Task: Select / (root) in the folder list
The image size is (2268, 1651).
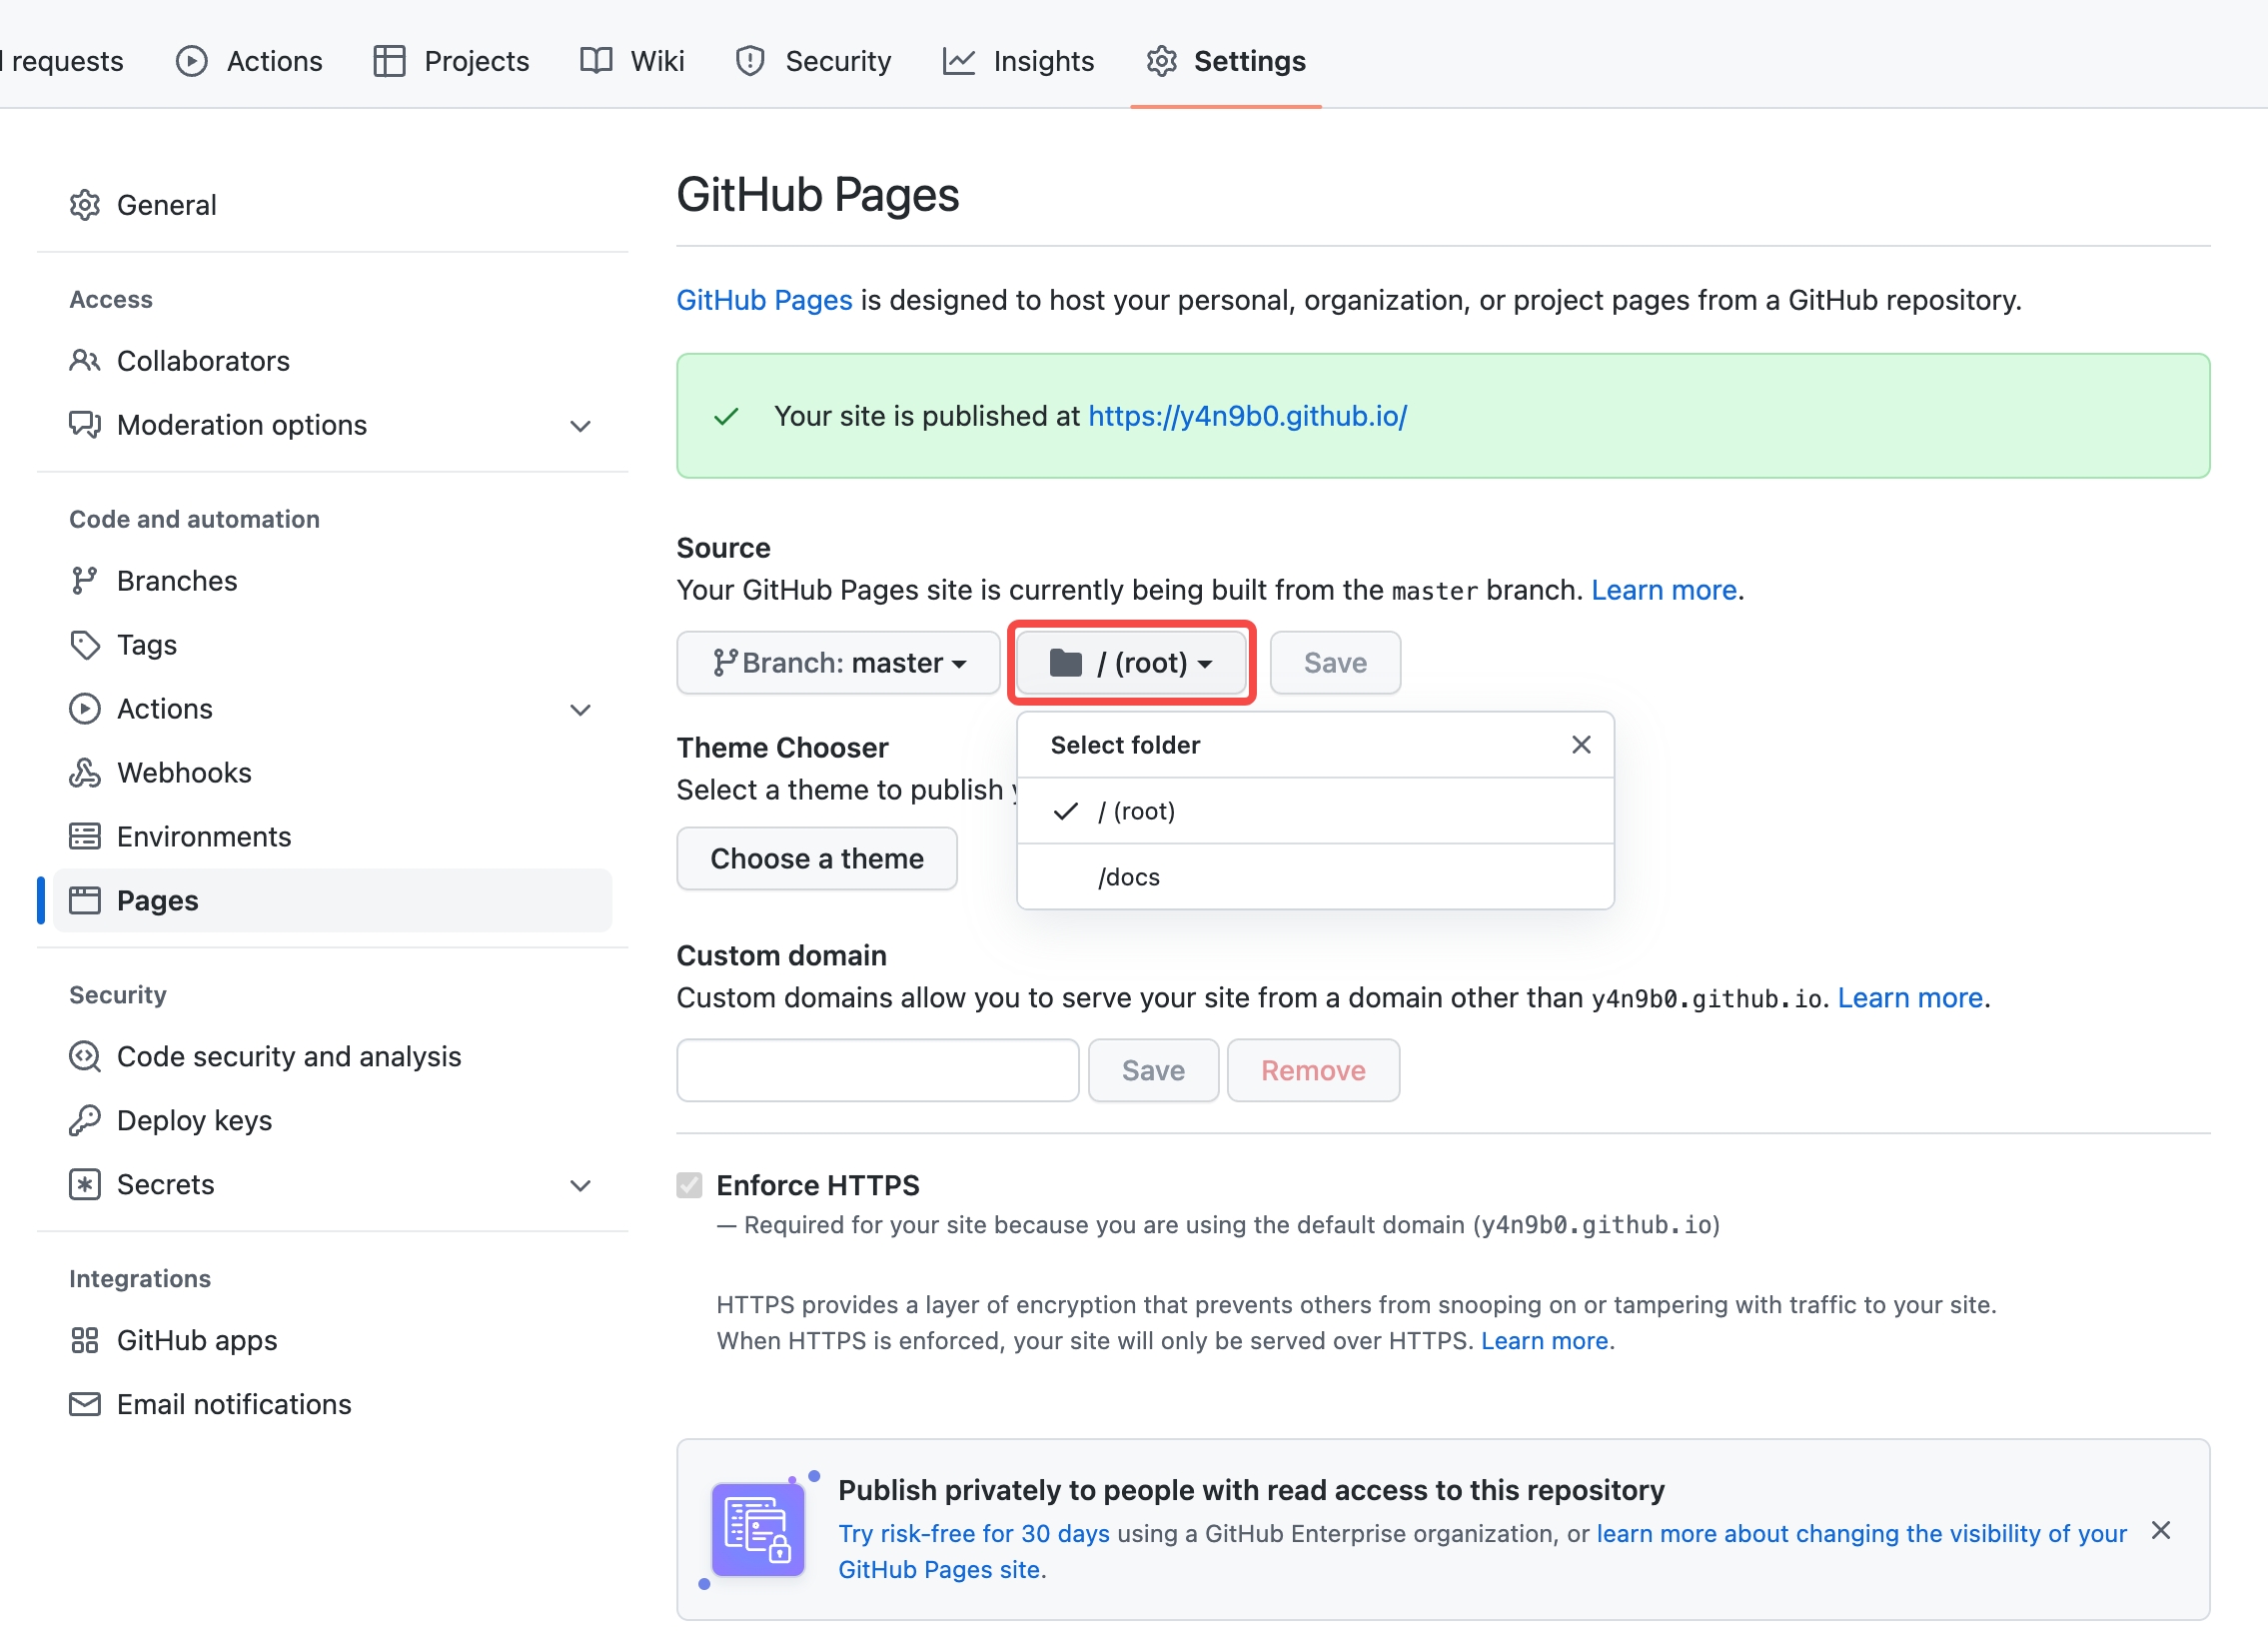Action: click(1315, 811)
